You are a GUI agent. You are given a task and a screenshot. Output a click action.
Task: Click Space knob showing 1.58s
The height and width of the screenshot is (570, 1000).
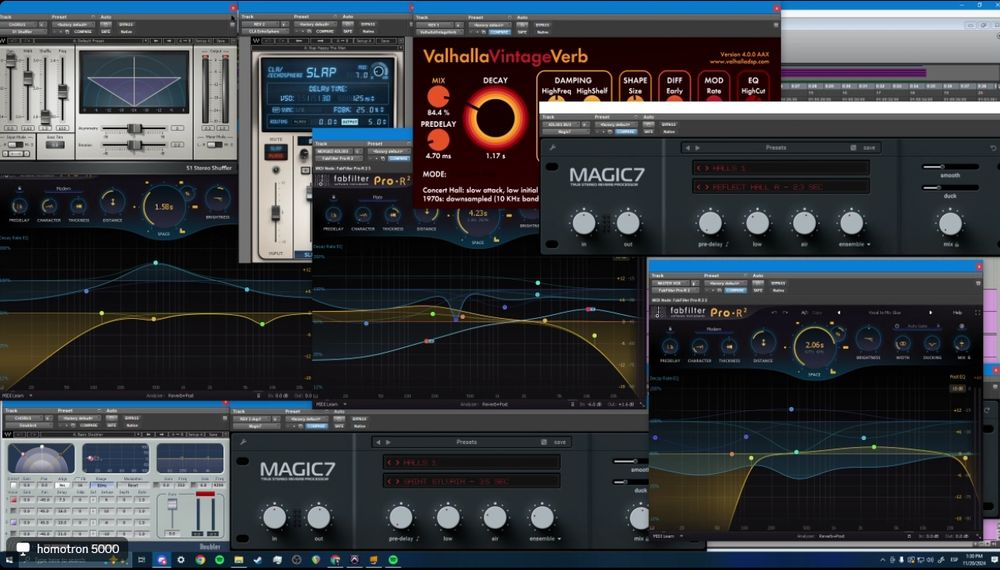164,207
